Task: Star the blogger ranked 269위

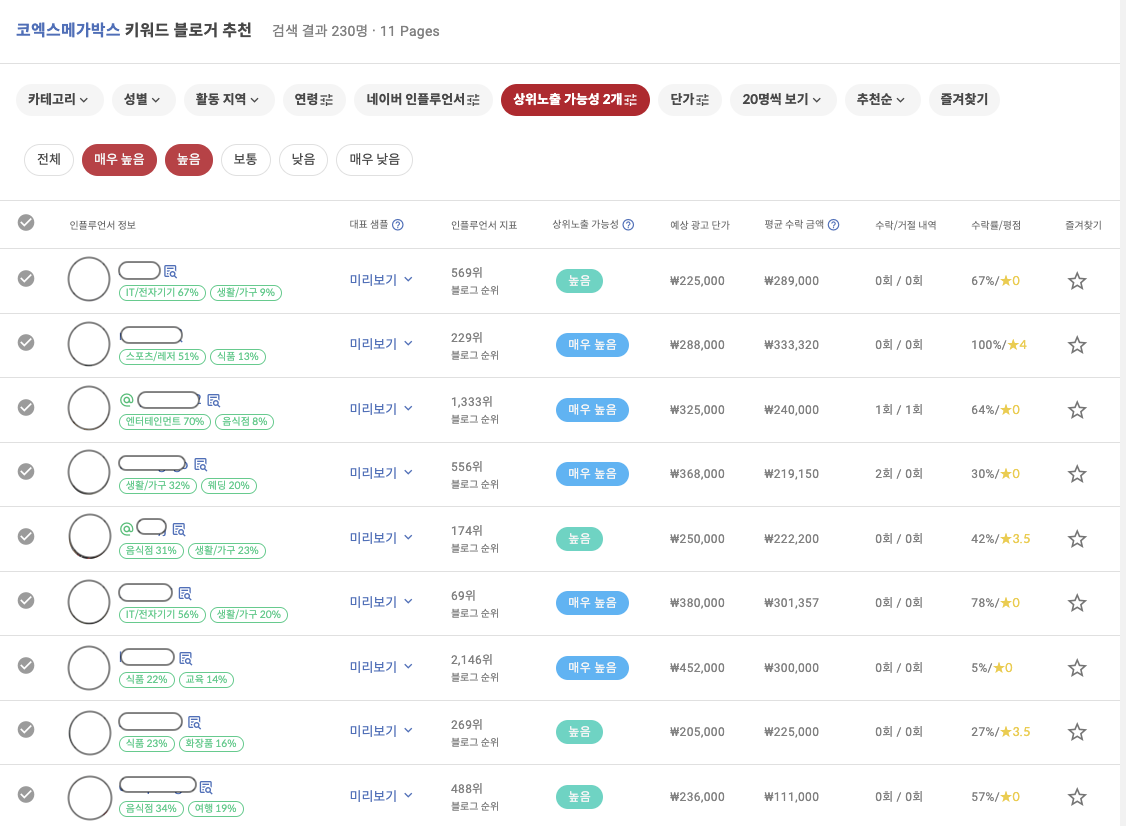Action: coord(1076,732)
